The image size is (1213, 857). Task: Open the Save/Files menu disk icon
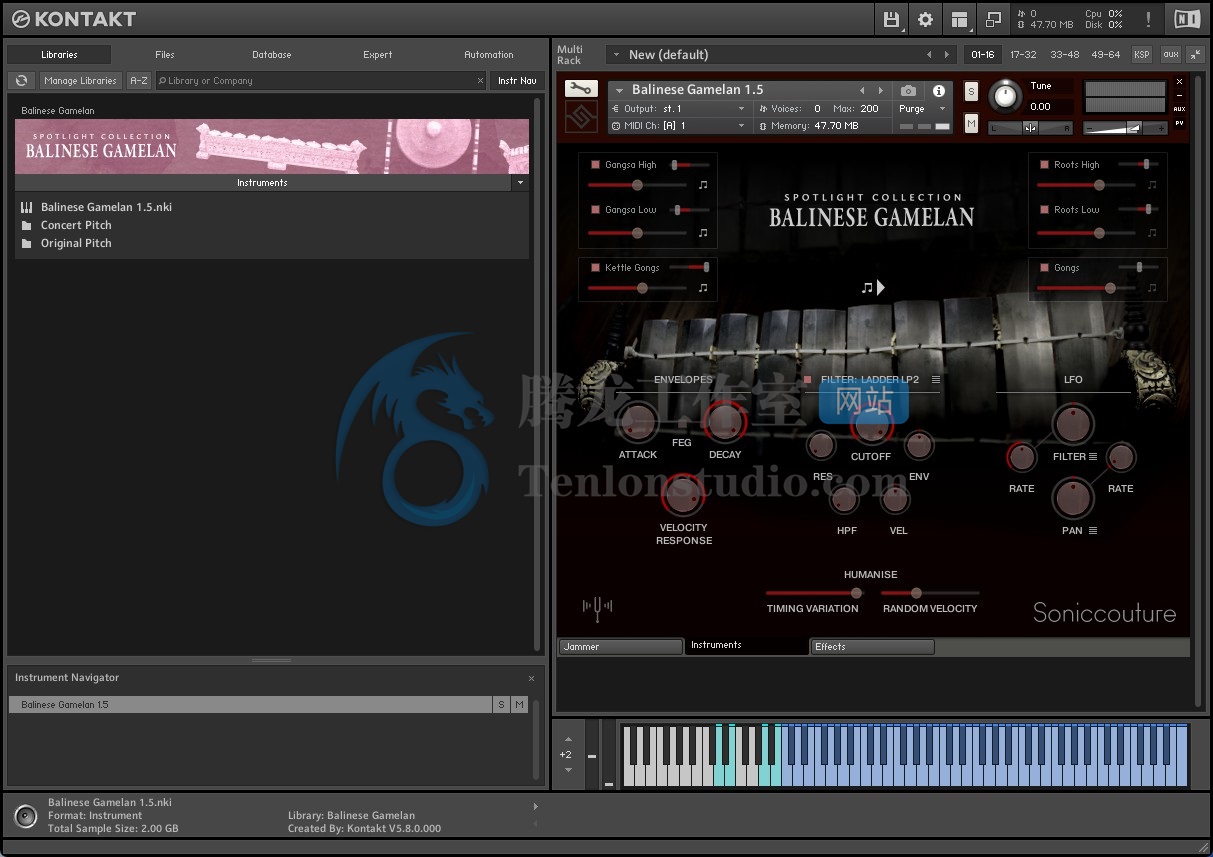point(890,19)
